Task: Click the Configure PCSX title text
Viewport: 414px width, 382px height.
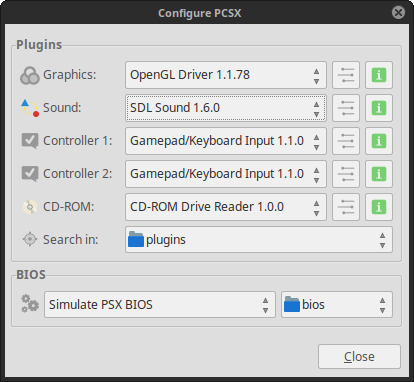Action: (199, 13)
